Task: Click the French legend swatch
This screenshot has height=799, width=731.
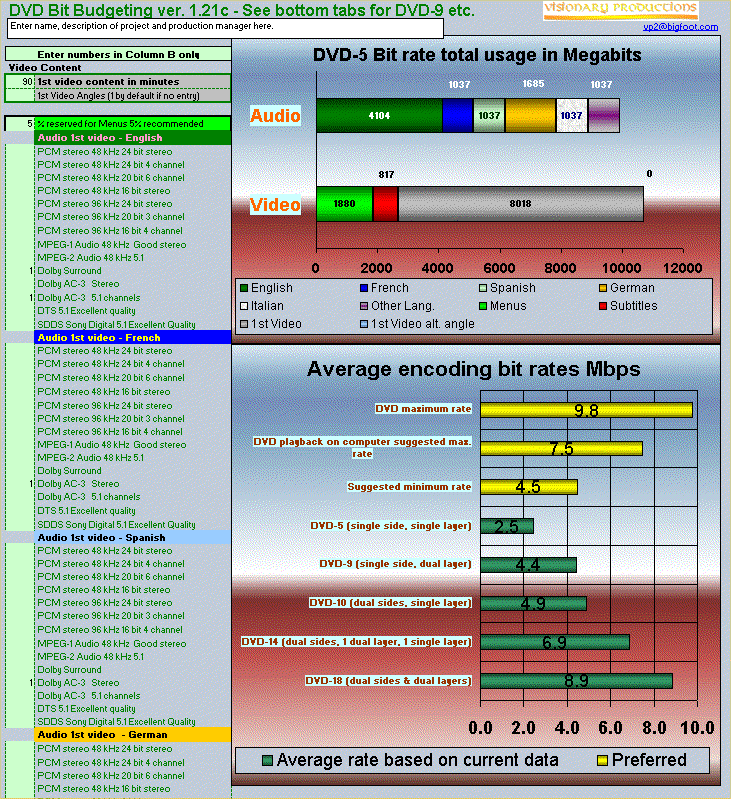Action: coord(364,288)
